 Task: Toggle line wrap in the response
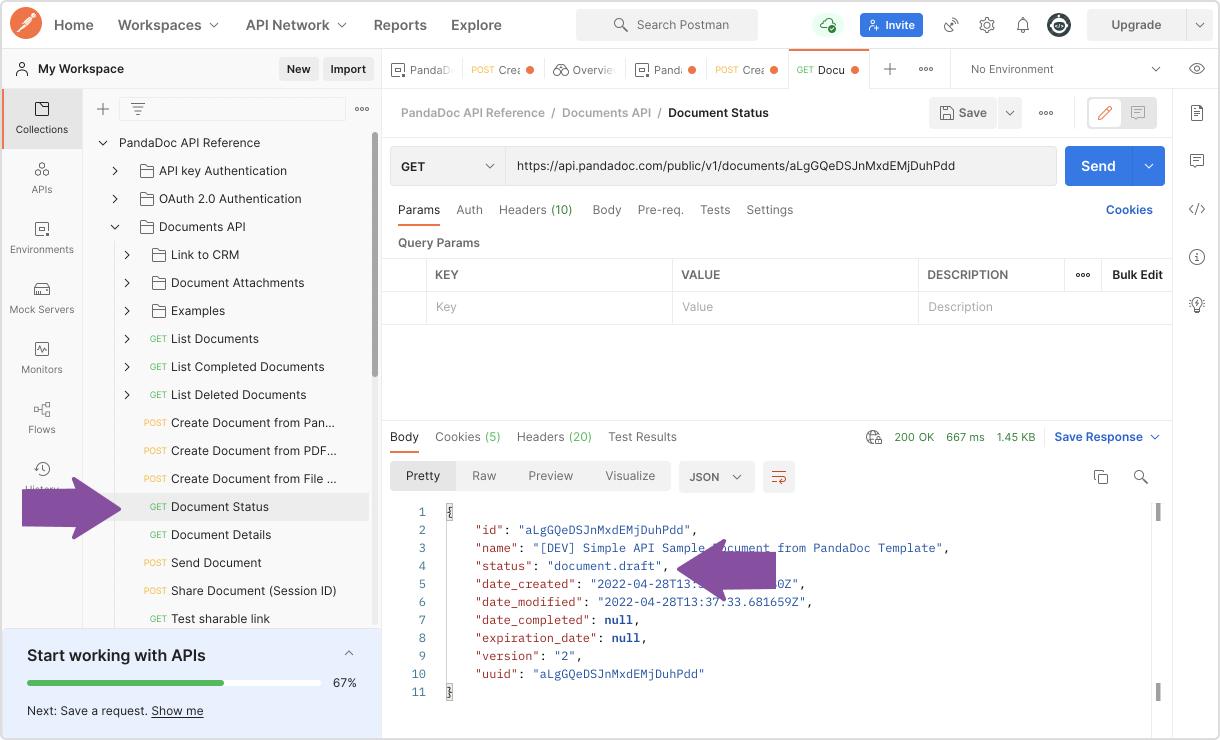[x=779, y=477]
